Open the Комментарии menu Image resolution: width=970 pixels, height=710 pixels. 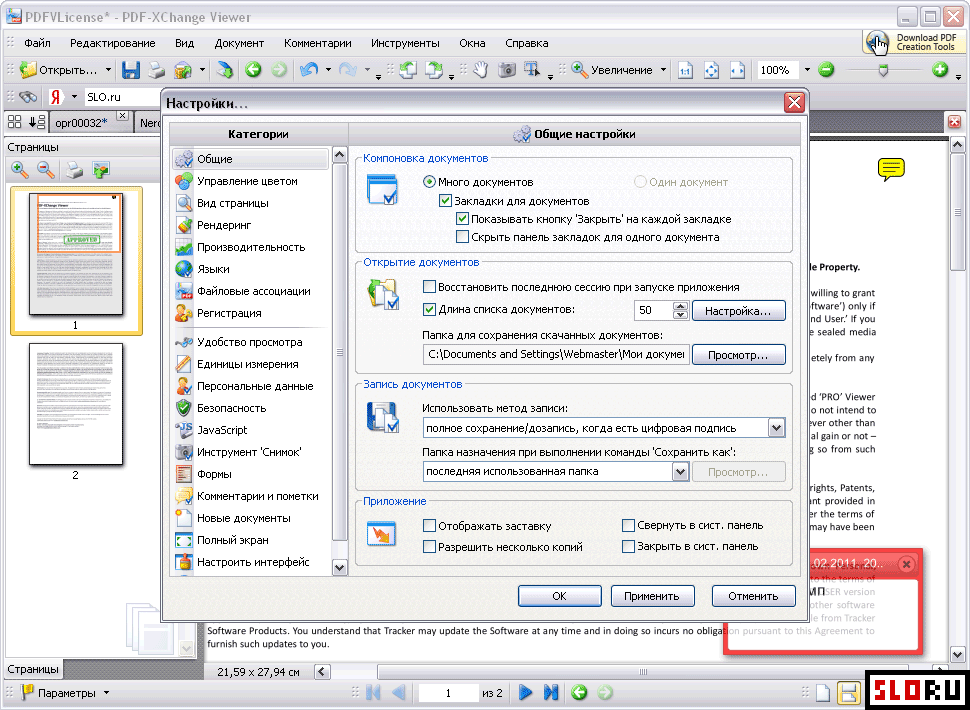point(317,43)
